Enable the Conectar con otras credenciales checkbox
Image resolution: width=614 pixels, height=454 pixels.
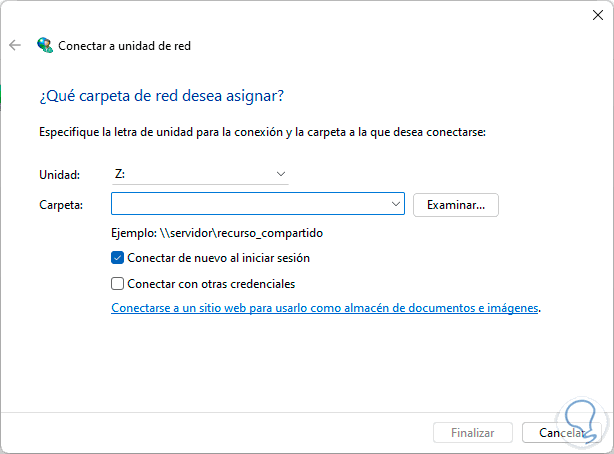[118, 284]
